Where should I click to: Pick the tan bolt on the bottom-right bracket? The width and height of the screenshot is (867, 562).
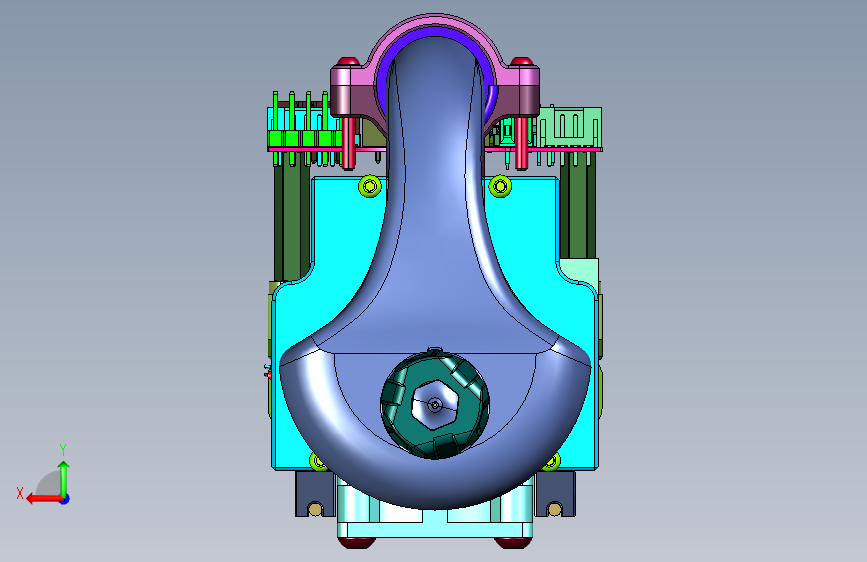click(x=555, y=508)
